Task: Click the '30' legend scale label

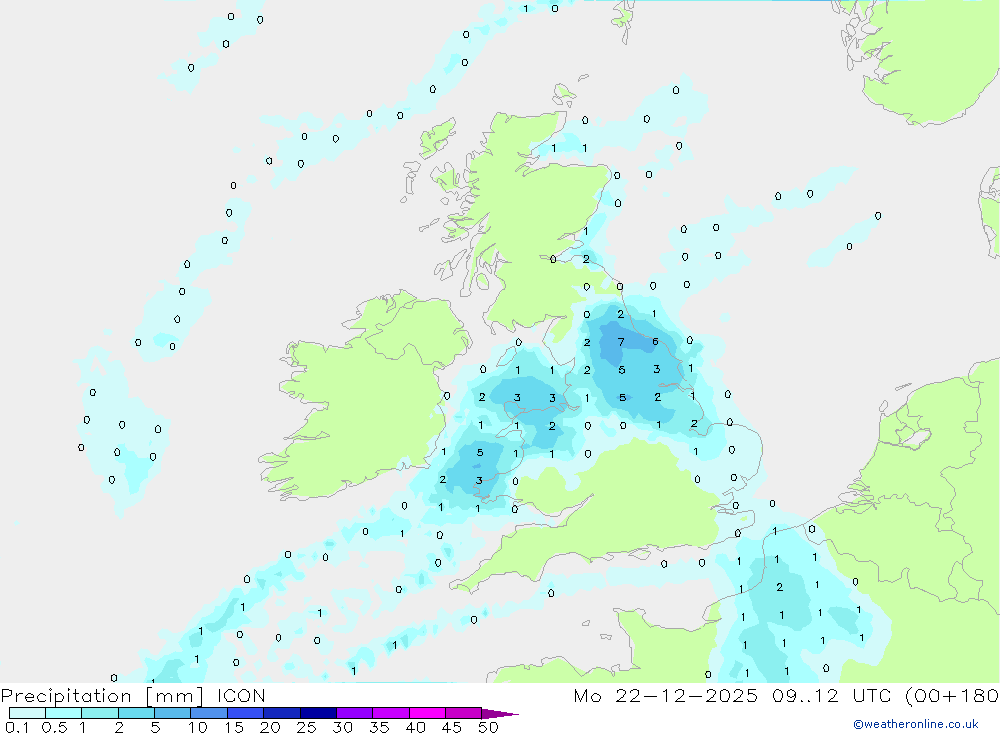Action: tap(343, 727)
